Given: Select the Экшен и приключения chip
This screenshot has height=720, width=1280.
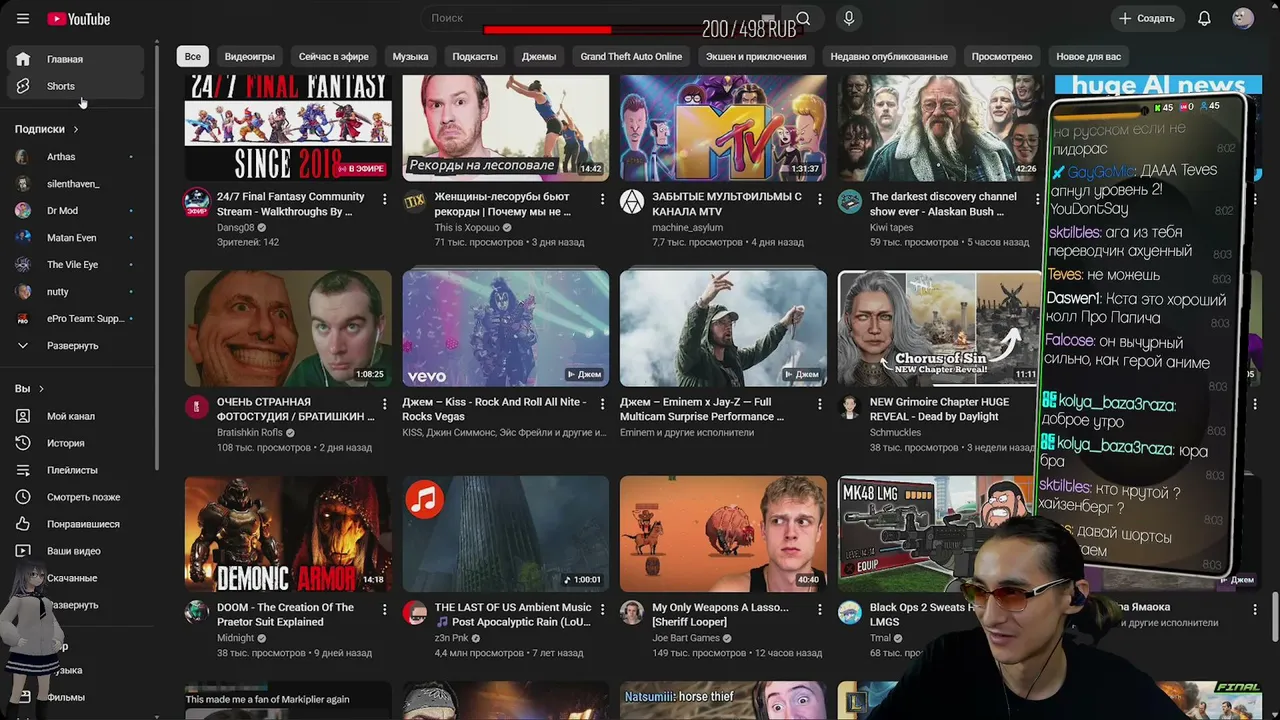Looking at the screenshot, I should click(756, 57).
